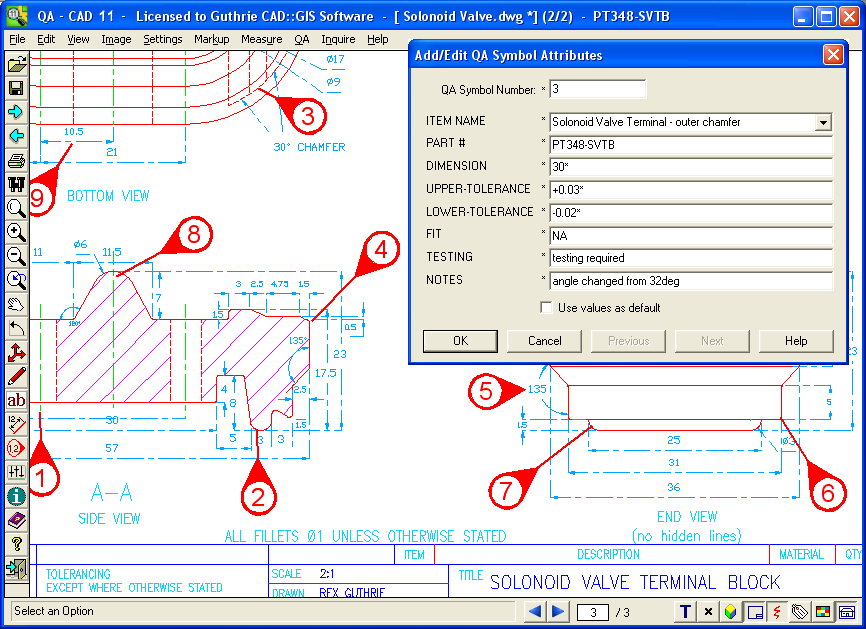
Task: Click the Help button in the dialog
Action: 796,341
